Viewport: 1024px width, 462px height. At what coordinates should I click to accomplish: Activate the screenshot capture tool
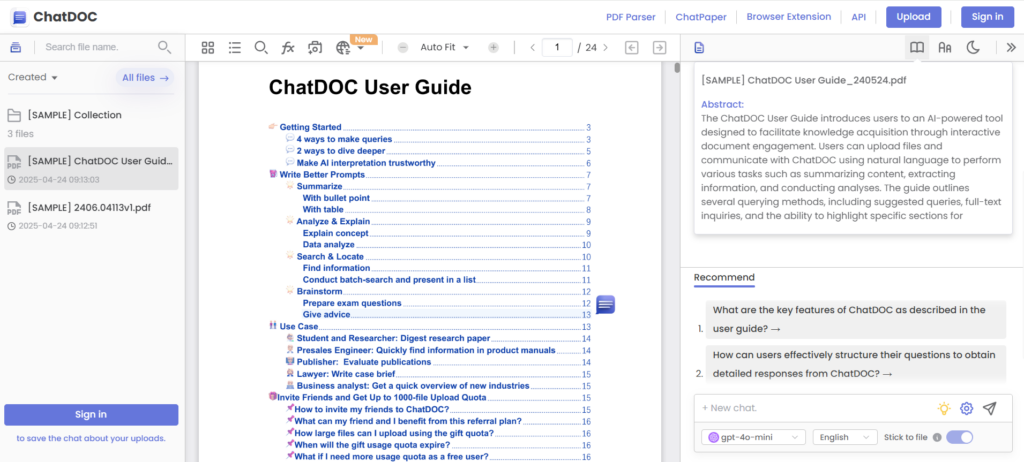pyautogui.click(x=315, y=47)
